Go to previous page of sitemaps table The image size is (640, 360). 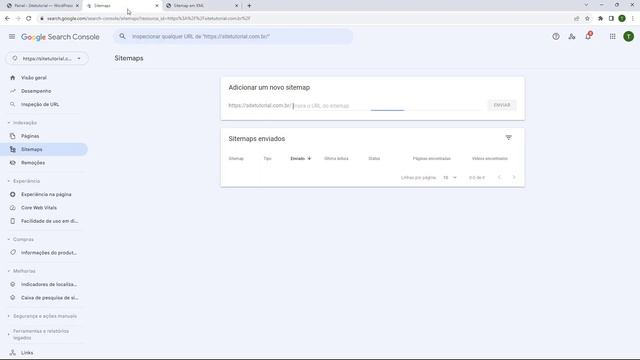[499, 178]
